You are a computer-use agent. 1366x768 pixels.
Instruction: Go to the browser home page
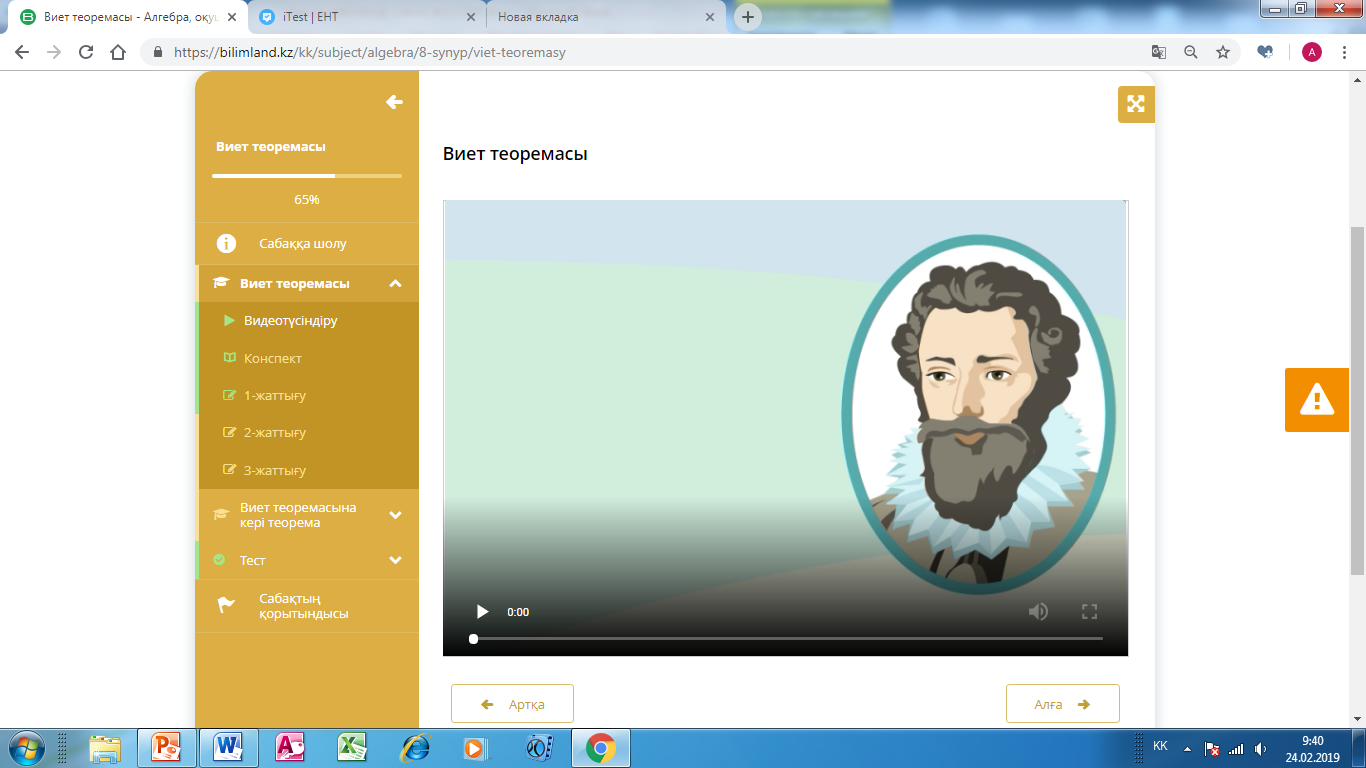(x=118, y=52)
